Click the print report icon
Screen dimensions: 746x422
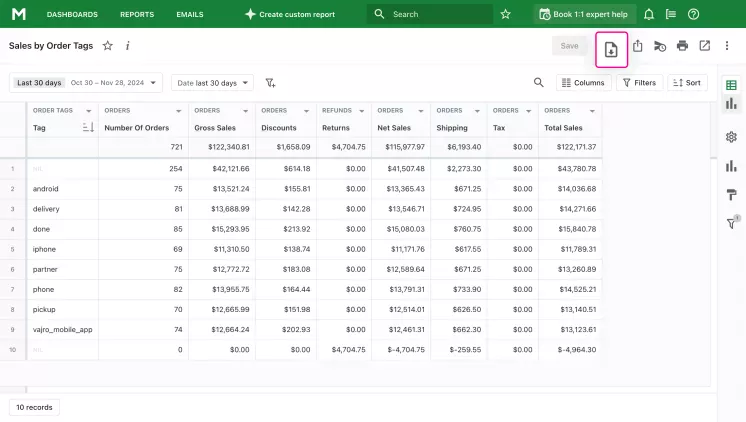682,46
